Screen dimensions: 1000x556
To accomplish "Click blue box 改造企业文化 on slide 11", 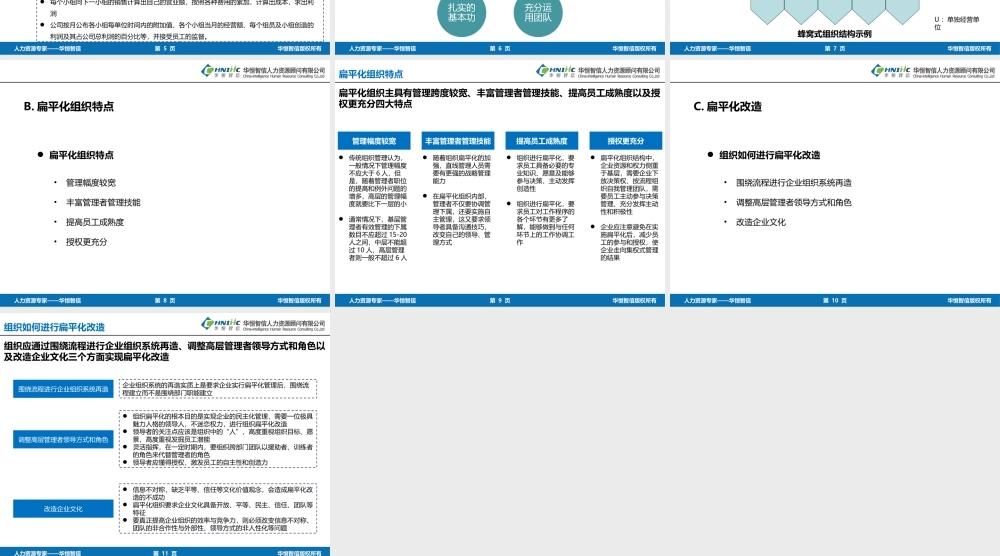I will (x=63, y=509).
